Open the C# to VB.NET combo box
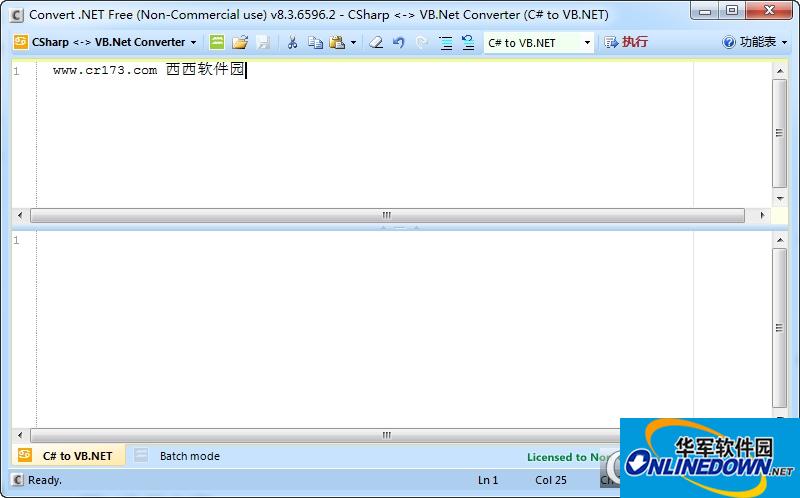 point(538,42)
